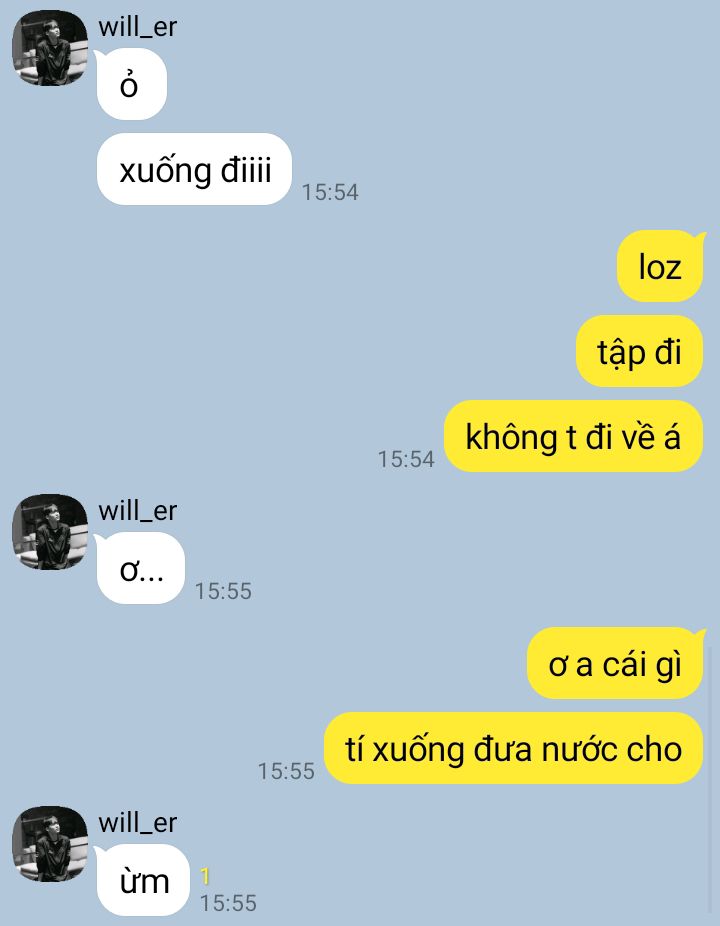Tap the 'tí xuống đưa nước cho' message
Screen dimensions: 720x926
pos(514,749)
